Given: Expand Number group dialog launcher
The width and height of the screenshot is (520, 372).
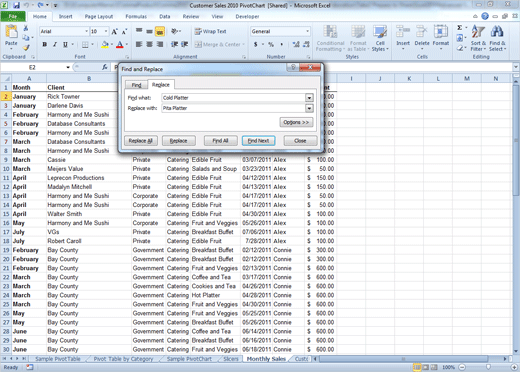Looking at the screenshot, I should tap(308, 57).
